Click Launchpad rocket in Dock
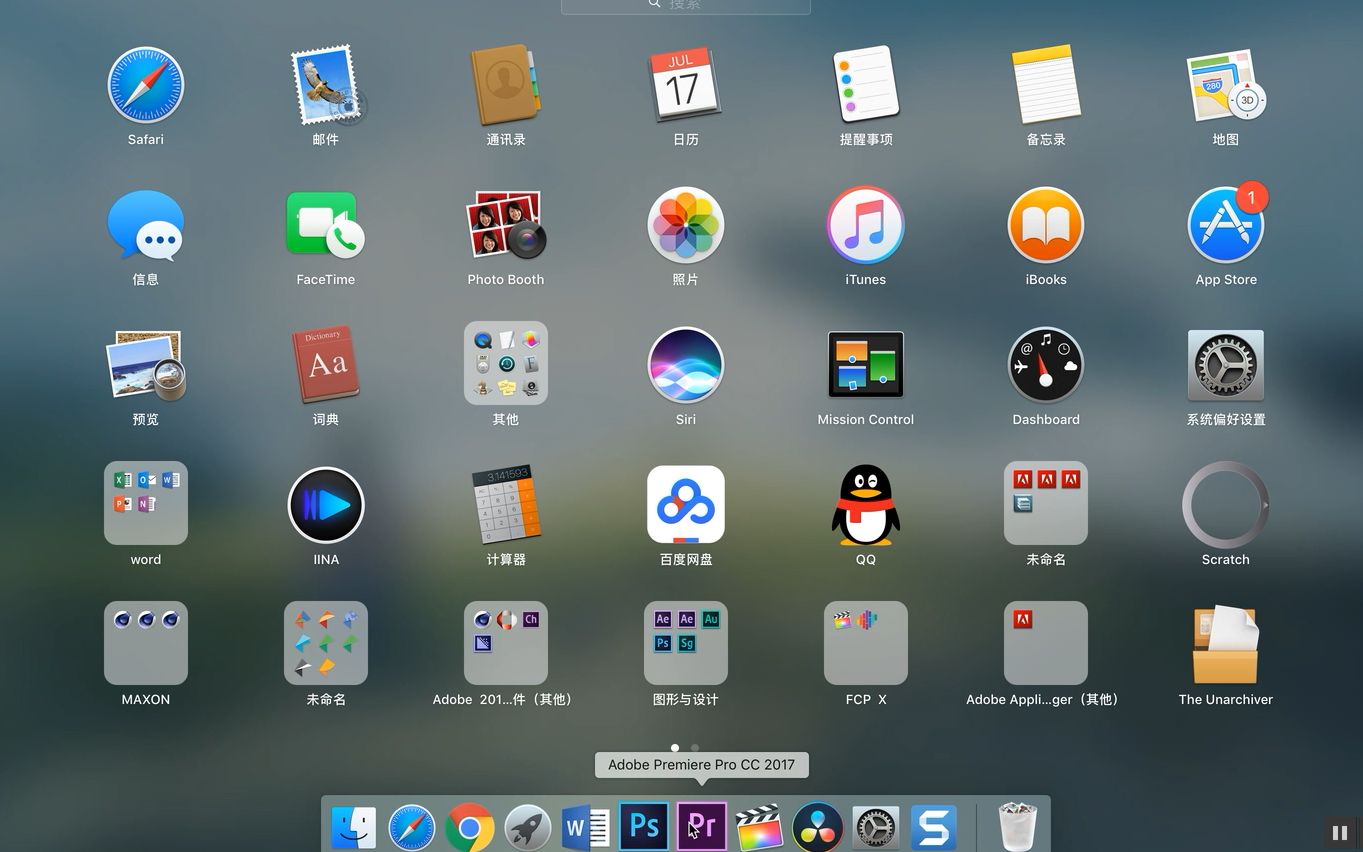1363x852 pixels. point(528,827)
